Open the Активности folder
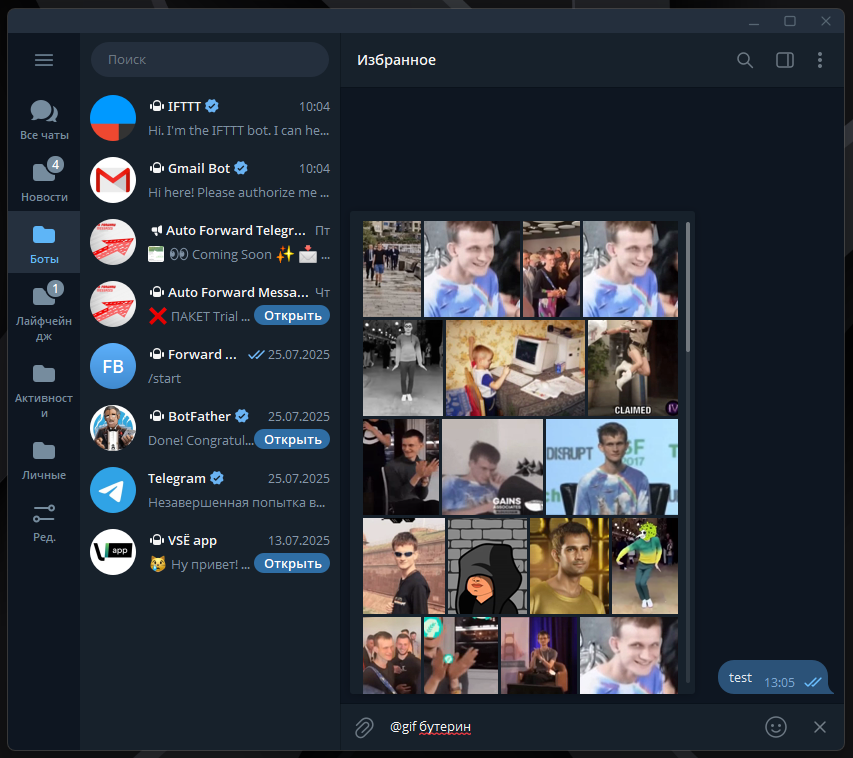Viewport: 853px width, 758px height. (44, 388)
